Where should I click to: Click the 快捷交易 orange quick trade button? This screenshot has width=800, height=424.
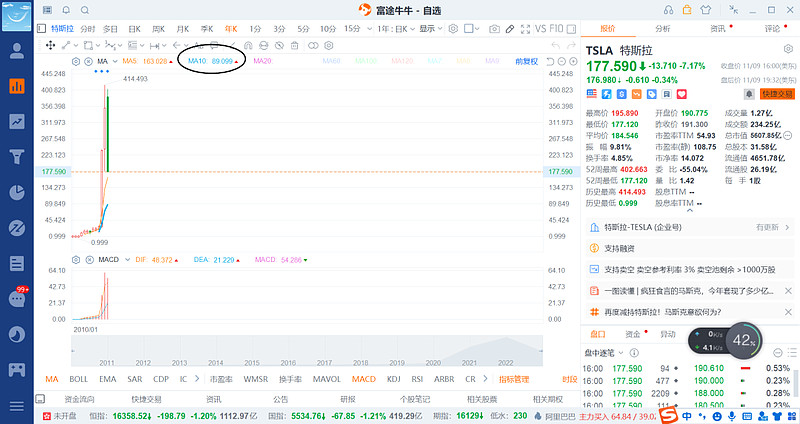(778, 94)
